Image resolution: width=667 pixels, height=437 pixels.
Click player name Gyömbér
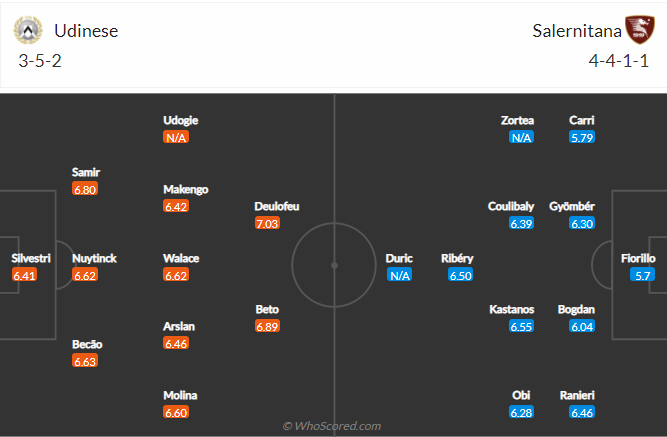point(572,206)
